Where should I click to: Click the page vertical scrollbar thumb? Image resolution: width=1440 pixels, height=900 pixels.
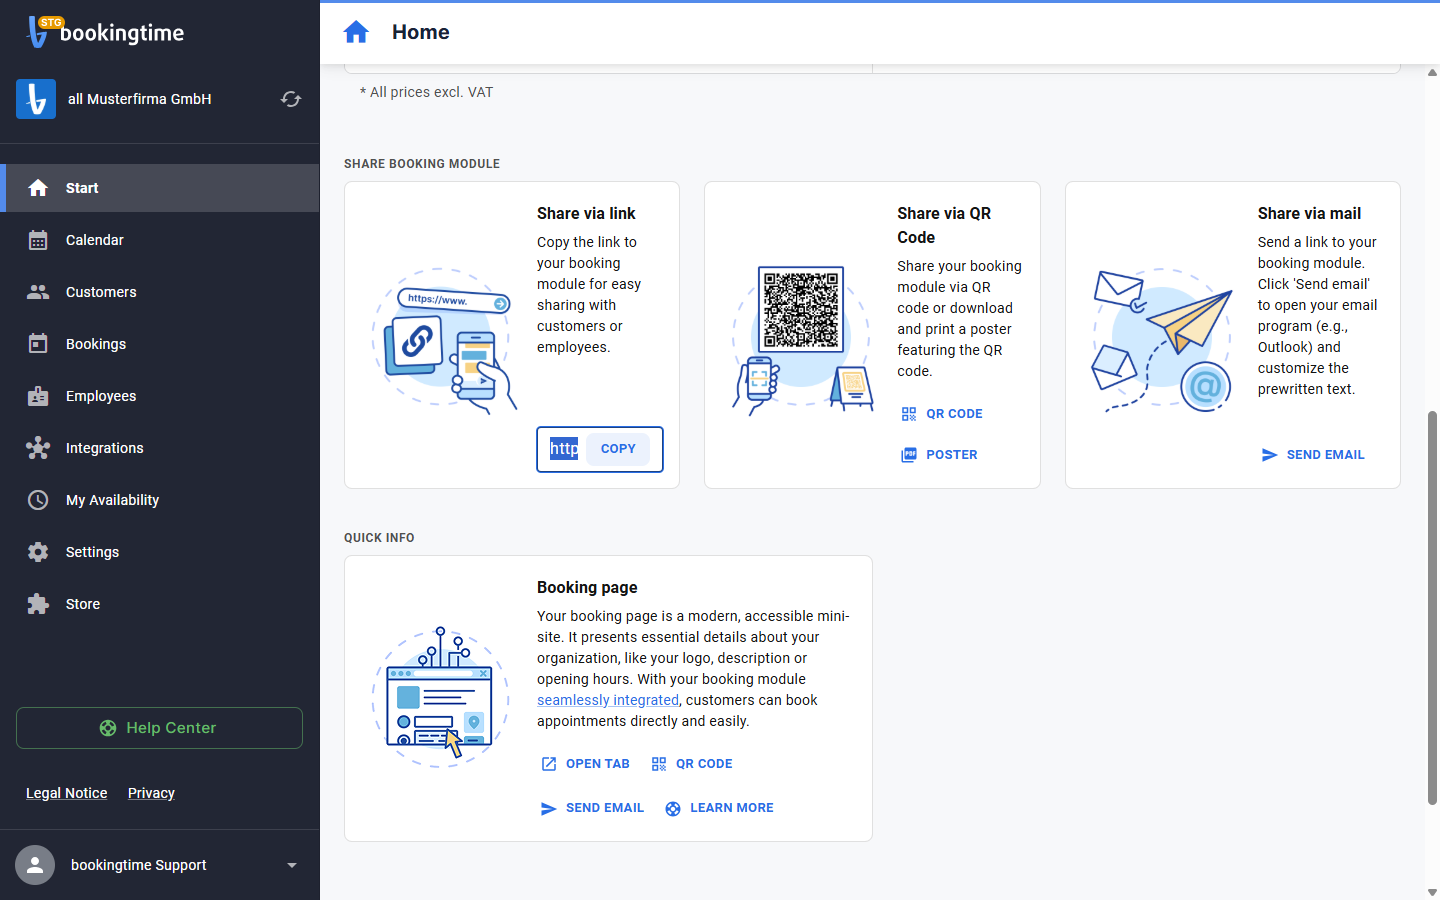(1432, 608)
